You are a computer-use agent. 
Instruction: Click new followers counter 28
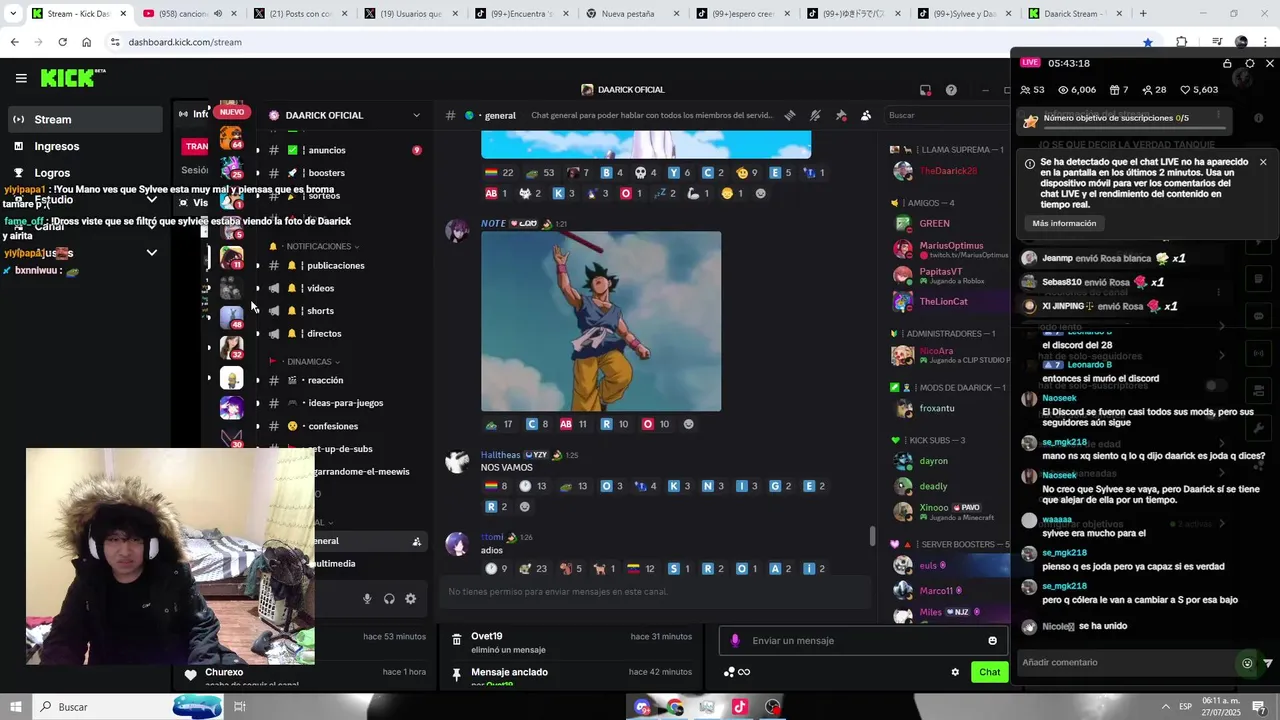(1153, 90)
